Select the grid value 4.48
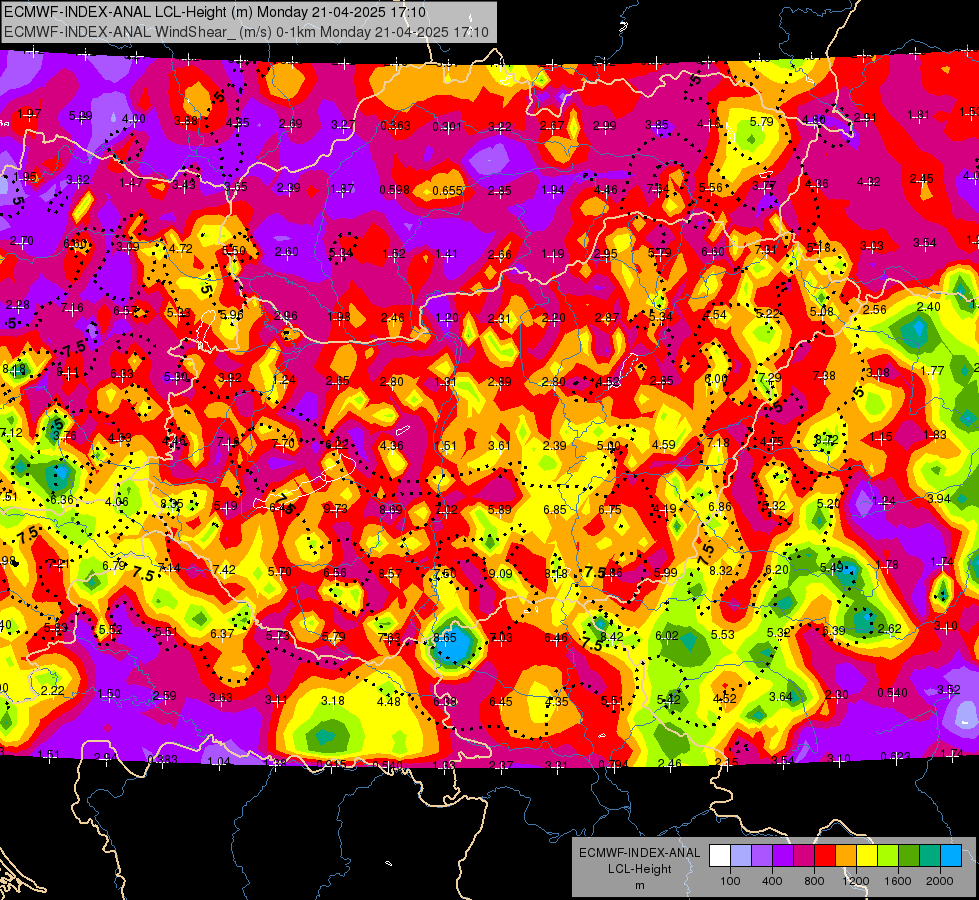Image resolution: width=979 pixels, height=900 pixels. pos(388,701)
